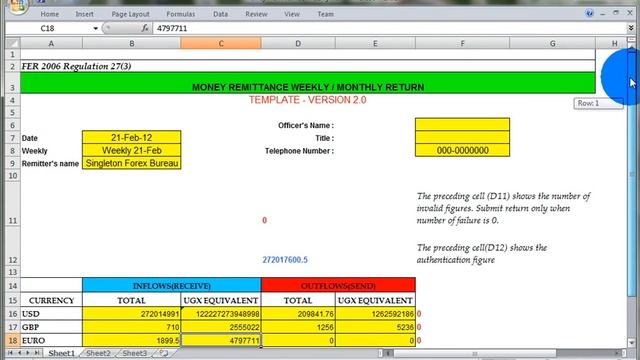
Task: Click the EURO currency label cell
Action: coord(51,340)
